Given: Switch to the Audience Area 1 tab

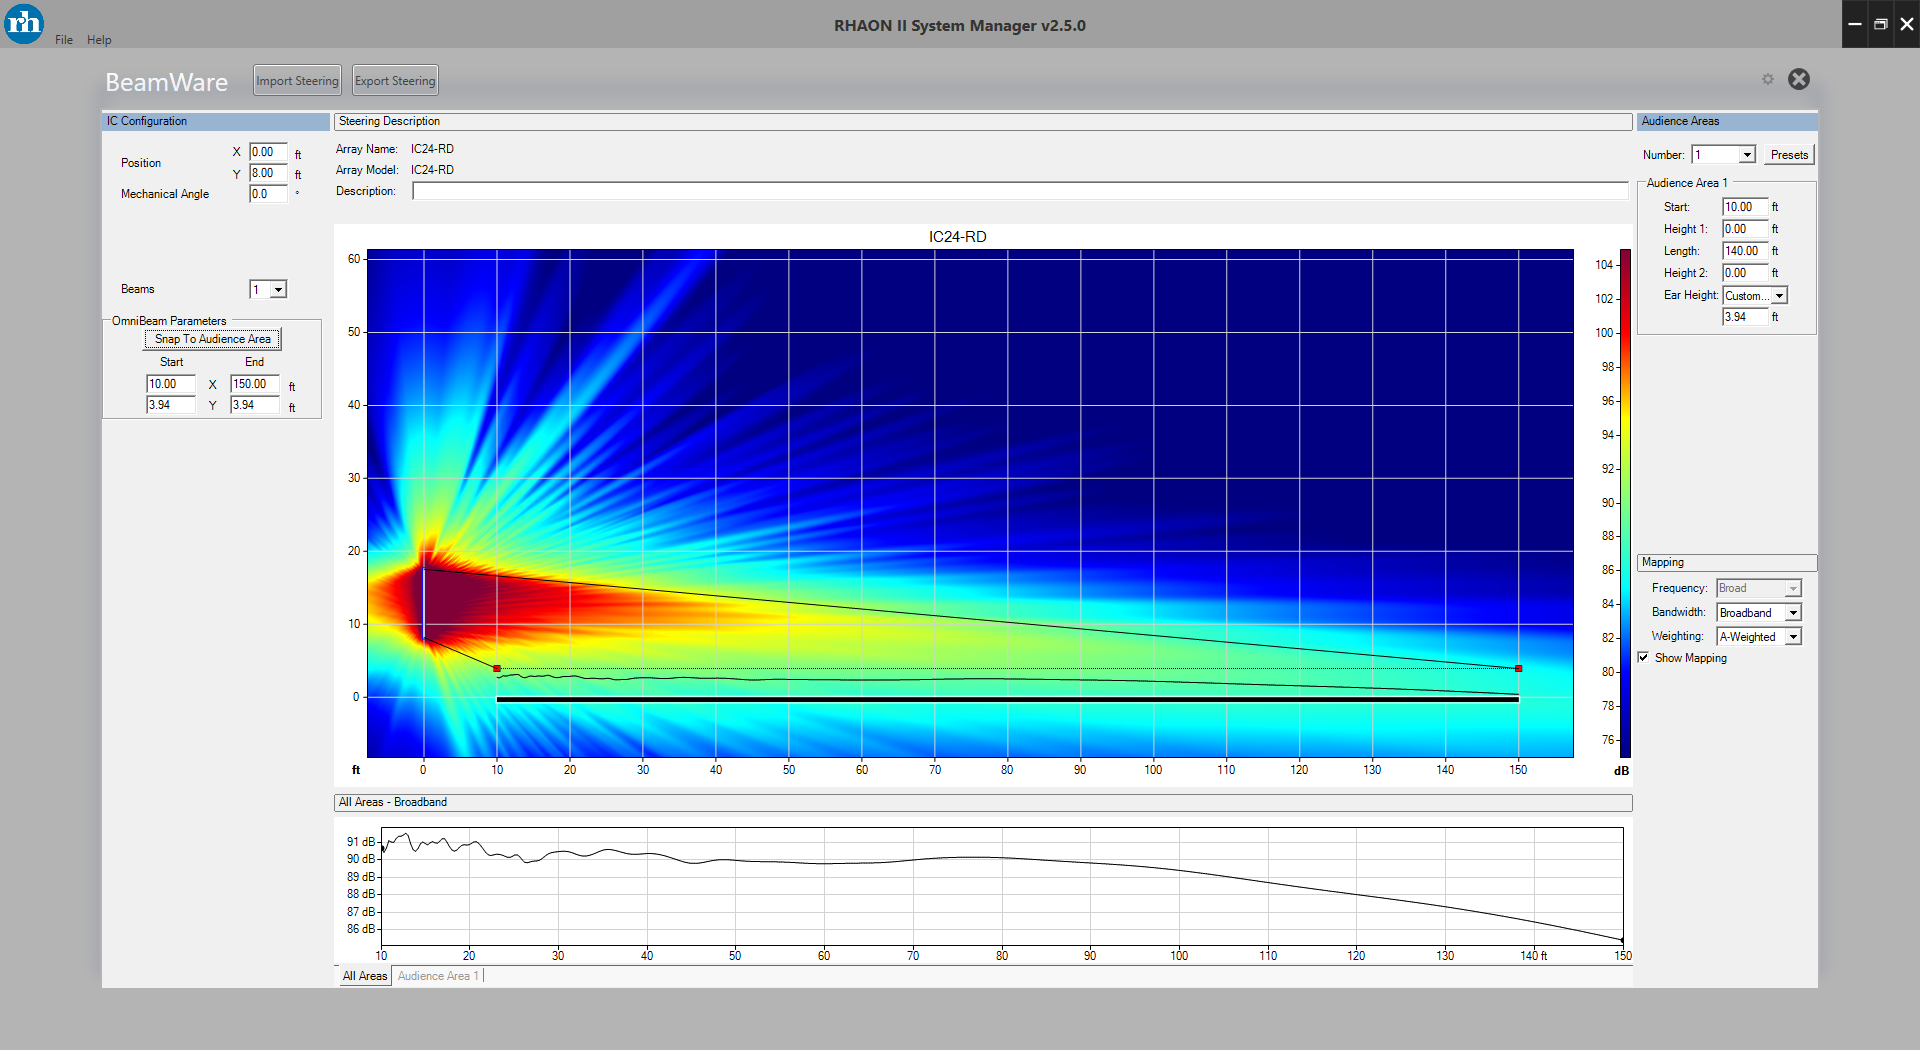Looking at the screenshot, I should tap(439, 976).
